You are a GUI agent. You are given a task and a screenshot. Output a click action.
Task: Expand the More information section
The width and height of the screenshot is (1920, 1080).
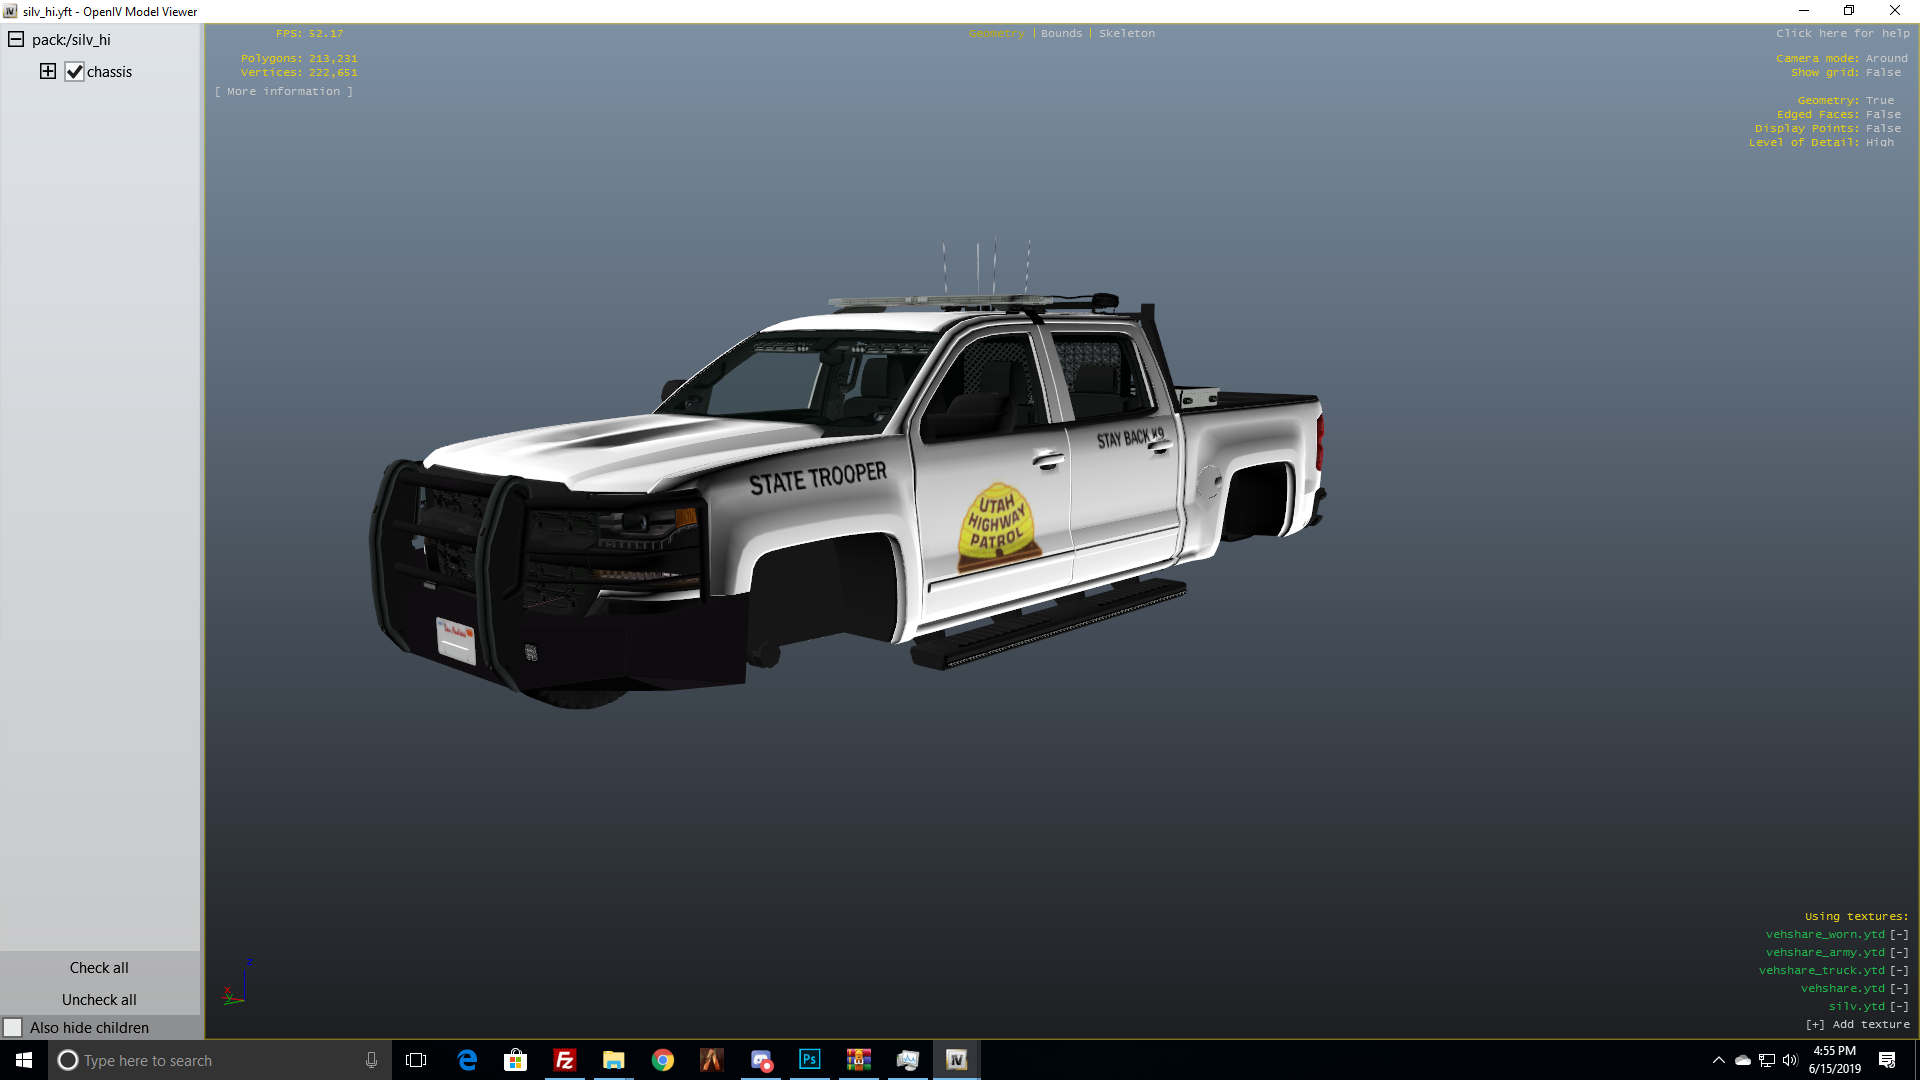click(283, 92)
